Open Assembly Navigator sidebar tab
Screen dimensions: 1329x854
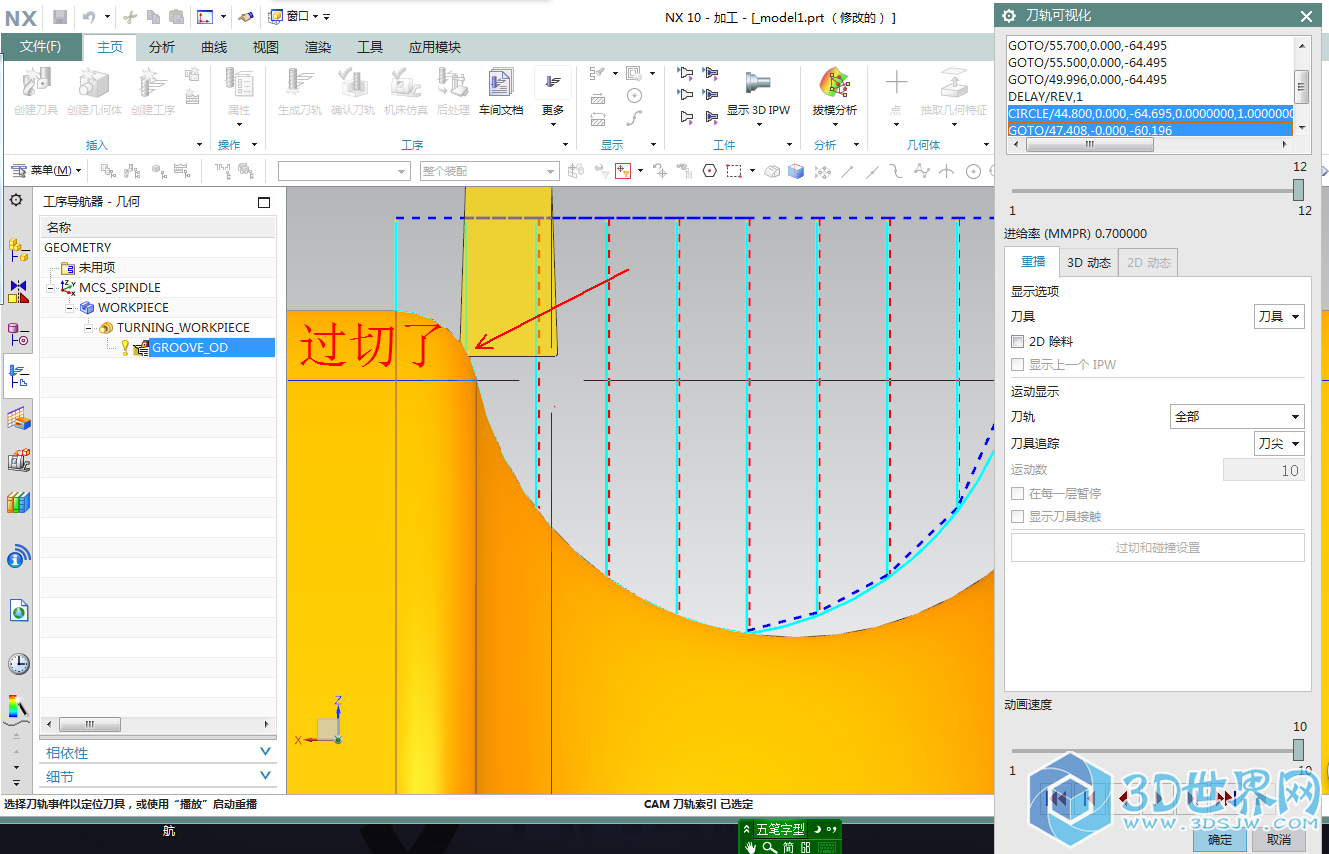click(x=18, y=248)
